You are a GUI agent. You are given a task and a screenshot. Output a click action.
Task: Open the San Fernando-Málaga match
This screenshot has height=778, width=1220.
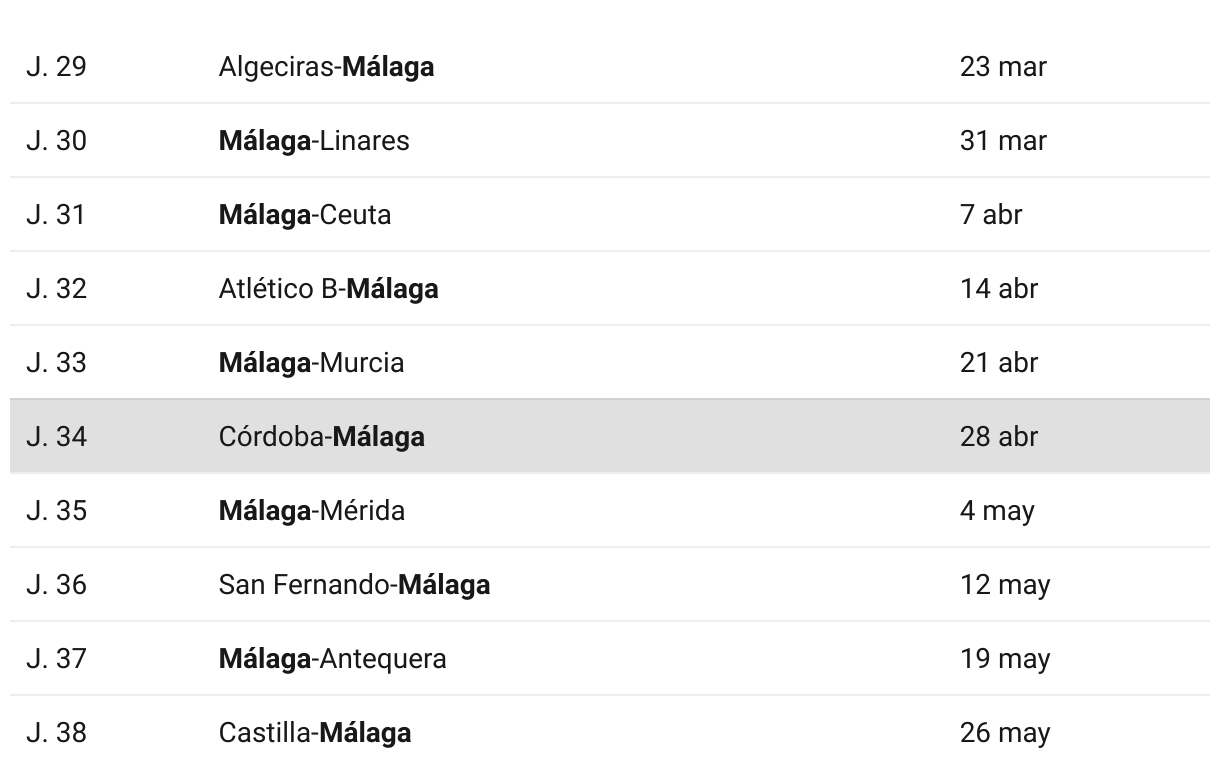coord(354,585)
